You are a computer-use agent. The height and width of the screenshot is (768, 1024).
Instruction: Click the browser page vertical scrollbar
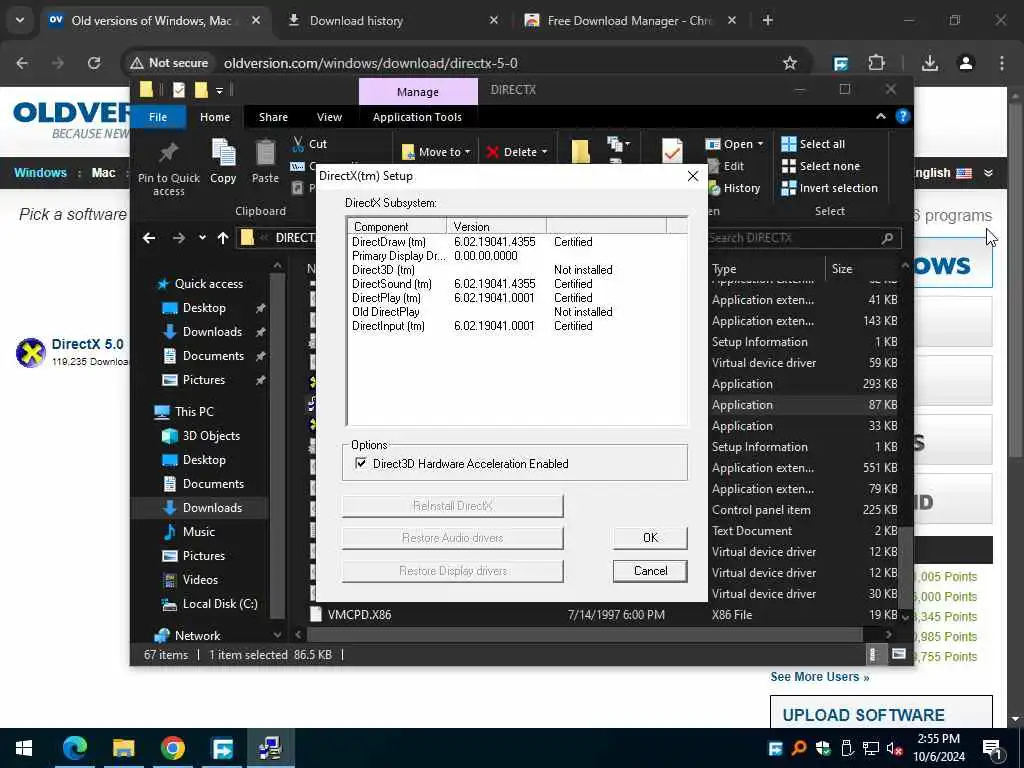(1015, 281)
